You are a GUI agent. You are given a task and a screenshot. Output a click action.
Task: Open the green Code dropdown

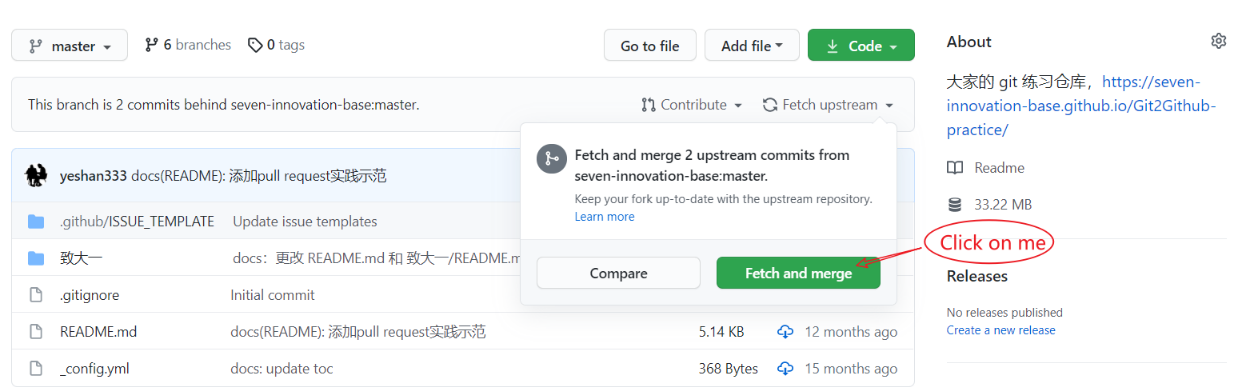tap(862, 46)
